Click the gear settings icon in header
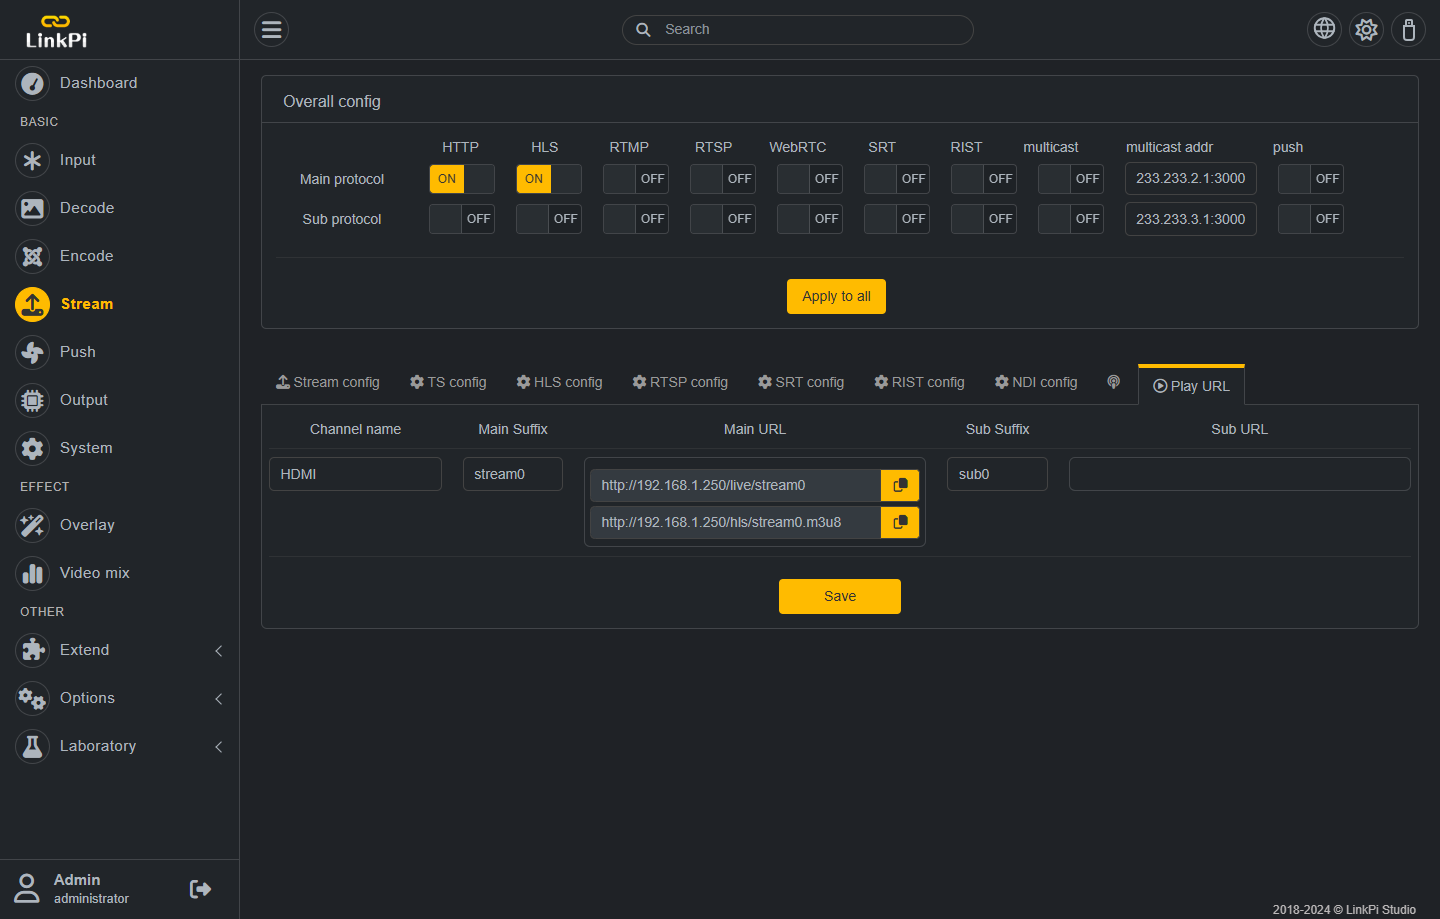The width and height of the screenshot is (1440, 919). (x=1366, y=29)
